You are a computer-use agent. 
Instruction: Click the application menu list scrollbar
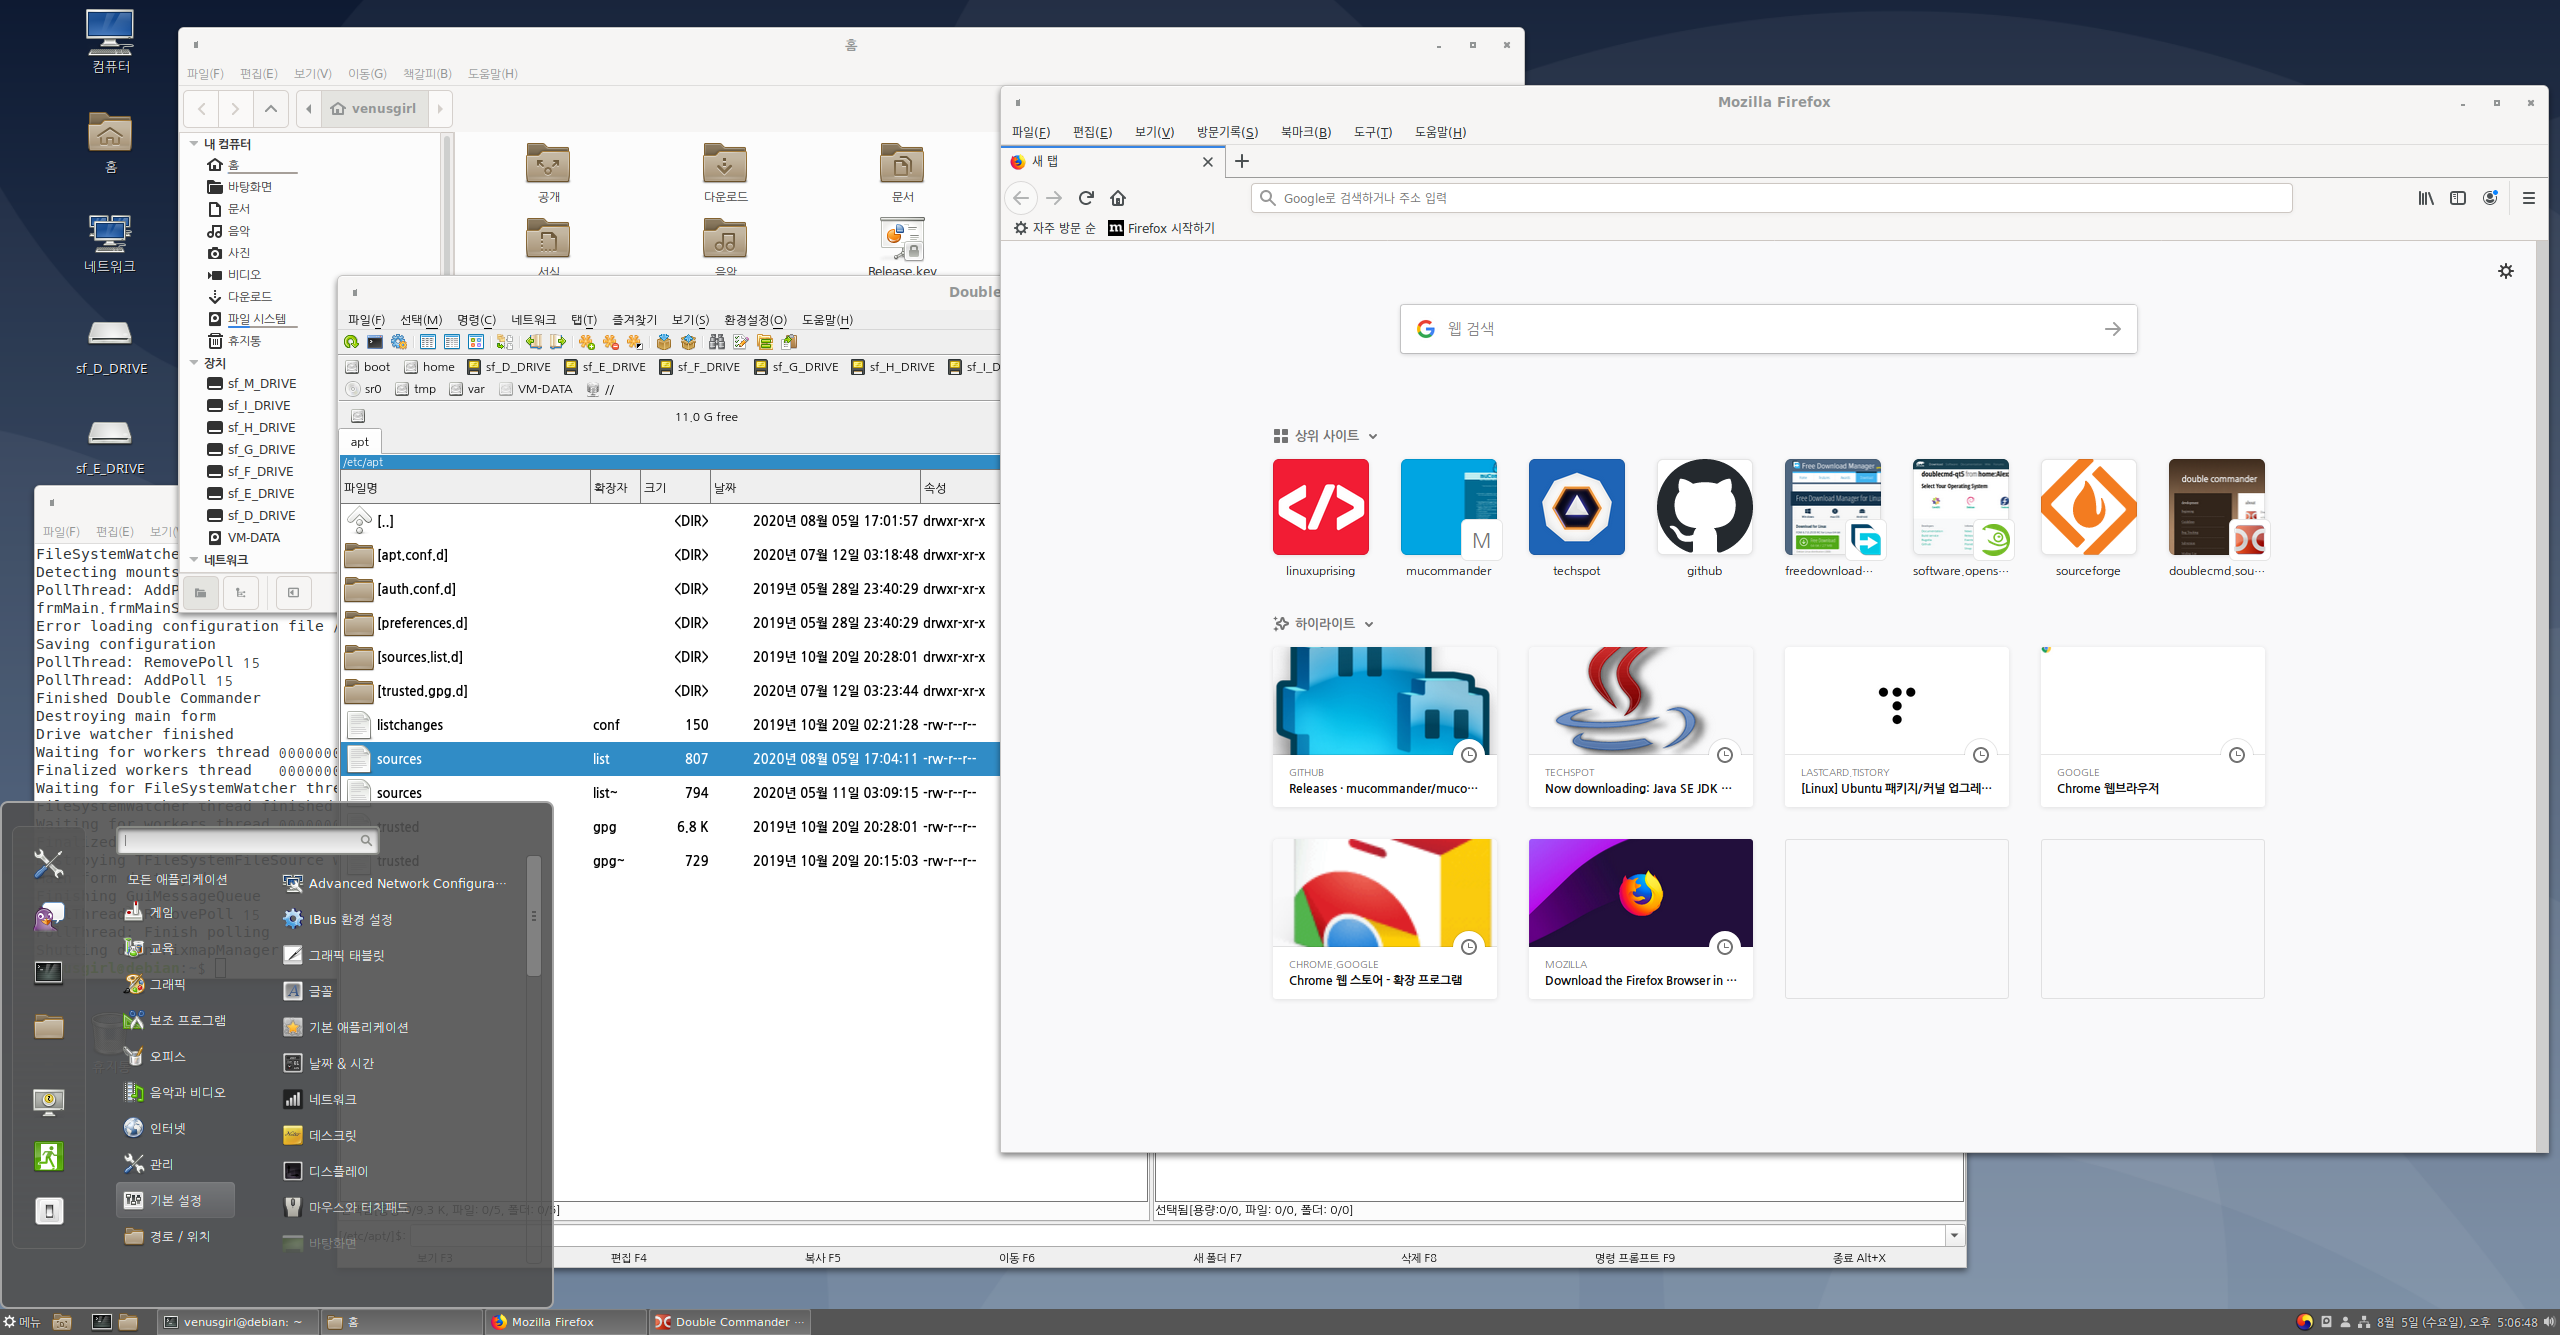pos(534,915)
